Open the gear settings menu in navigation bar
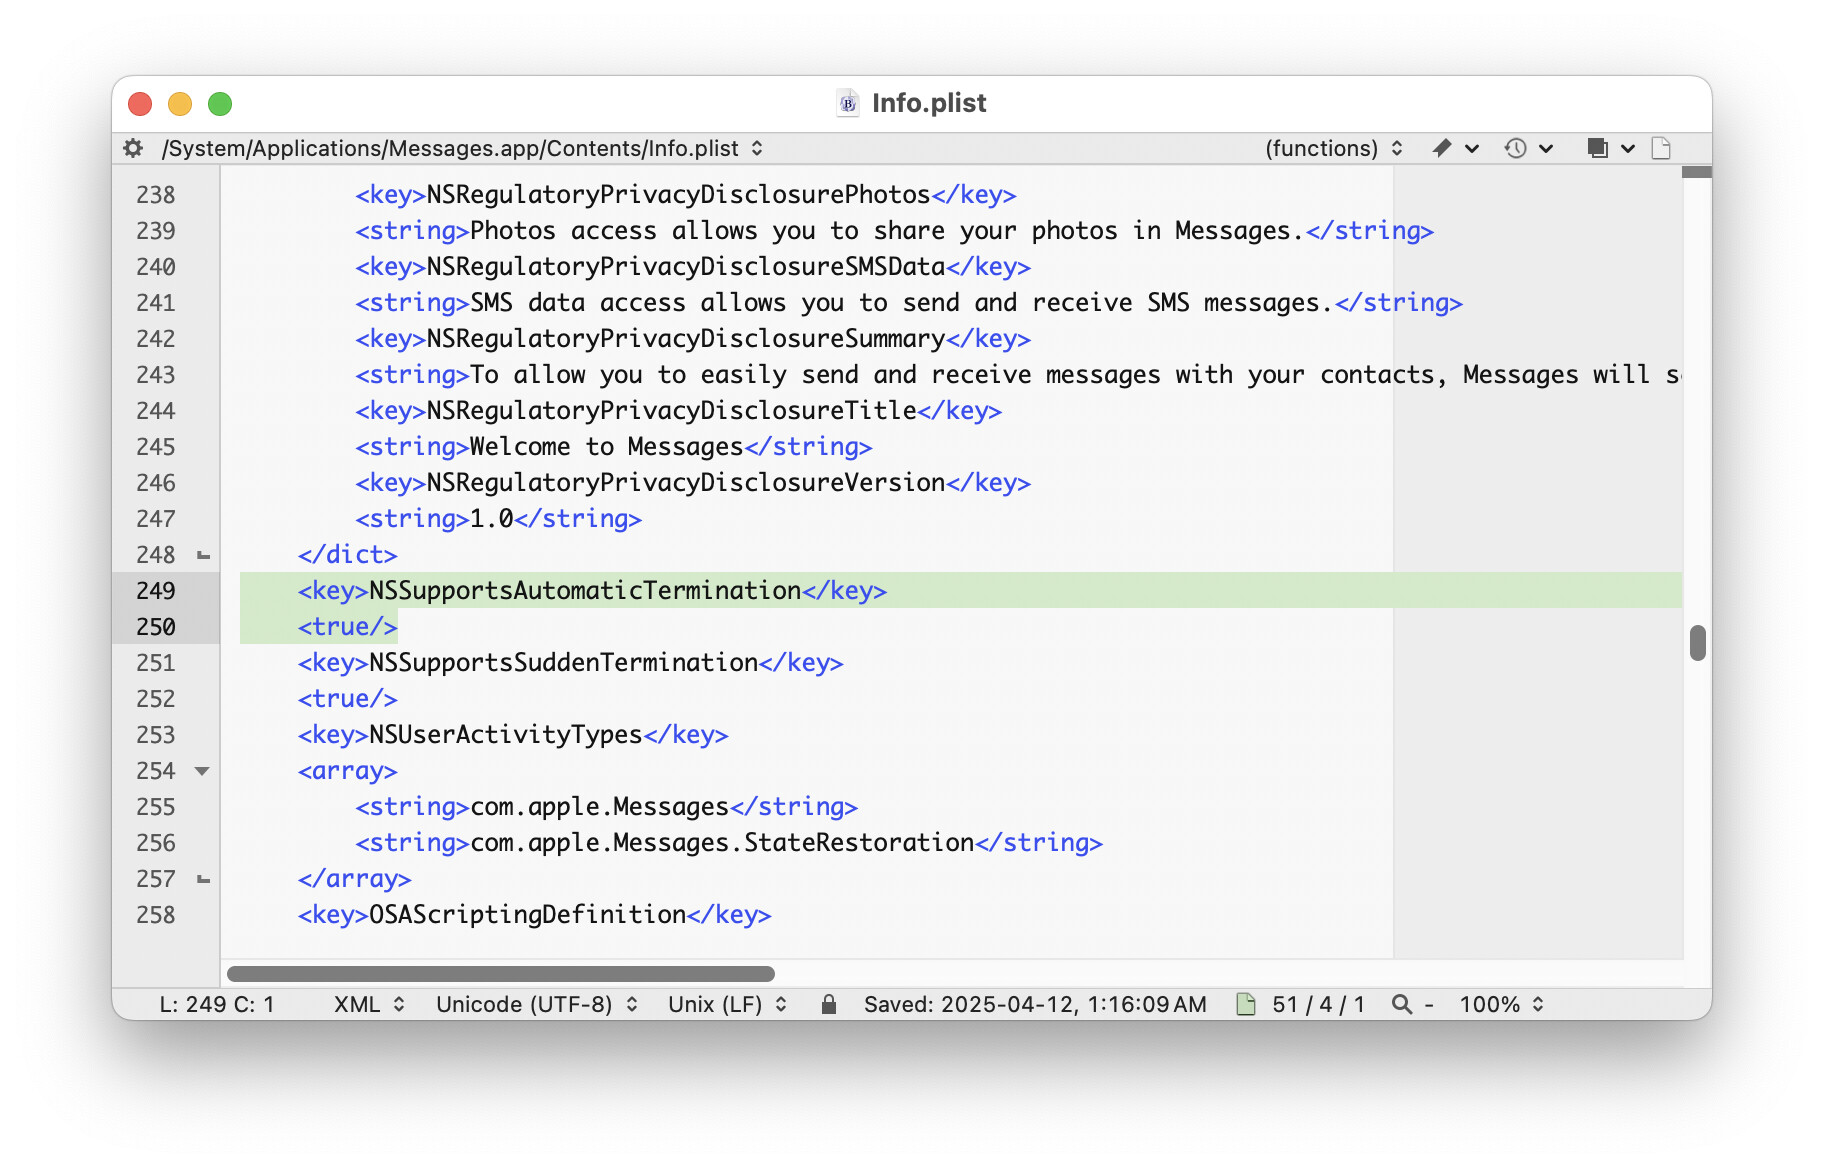 133,148
